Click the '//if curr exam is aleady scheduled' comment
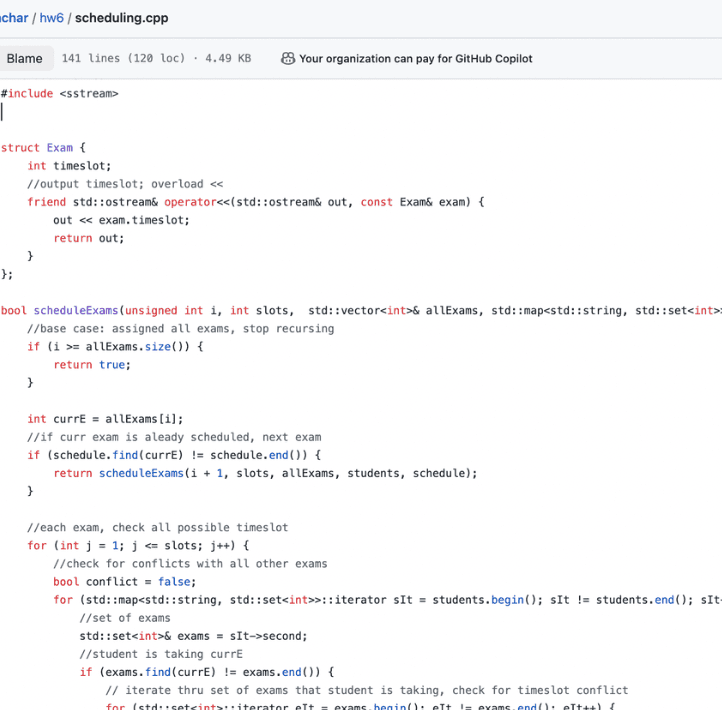The image size is (722, 710). coord(174,437)
